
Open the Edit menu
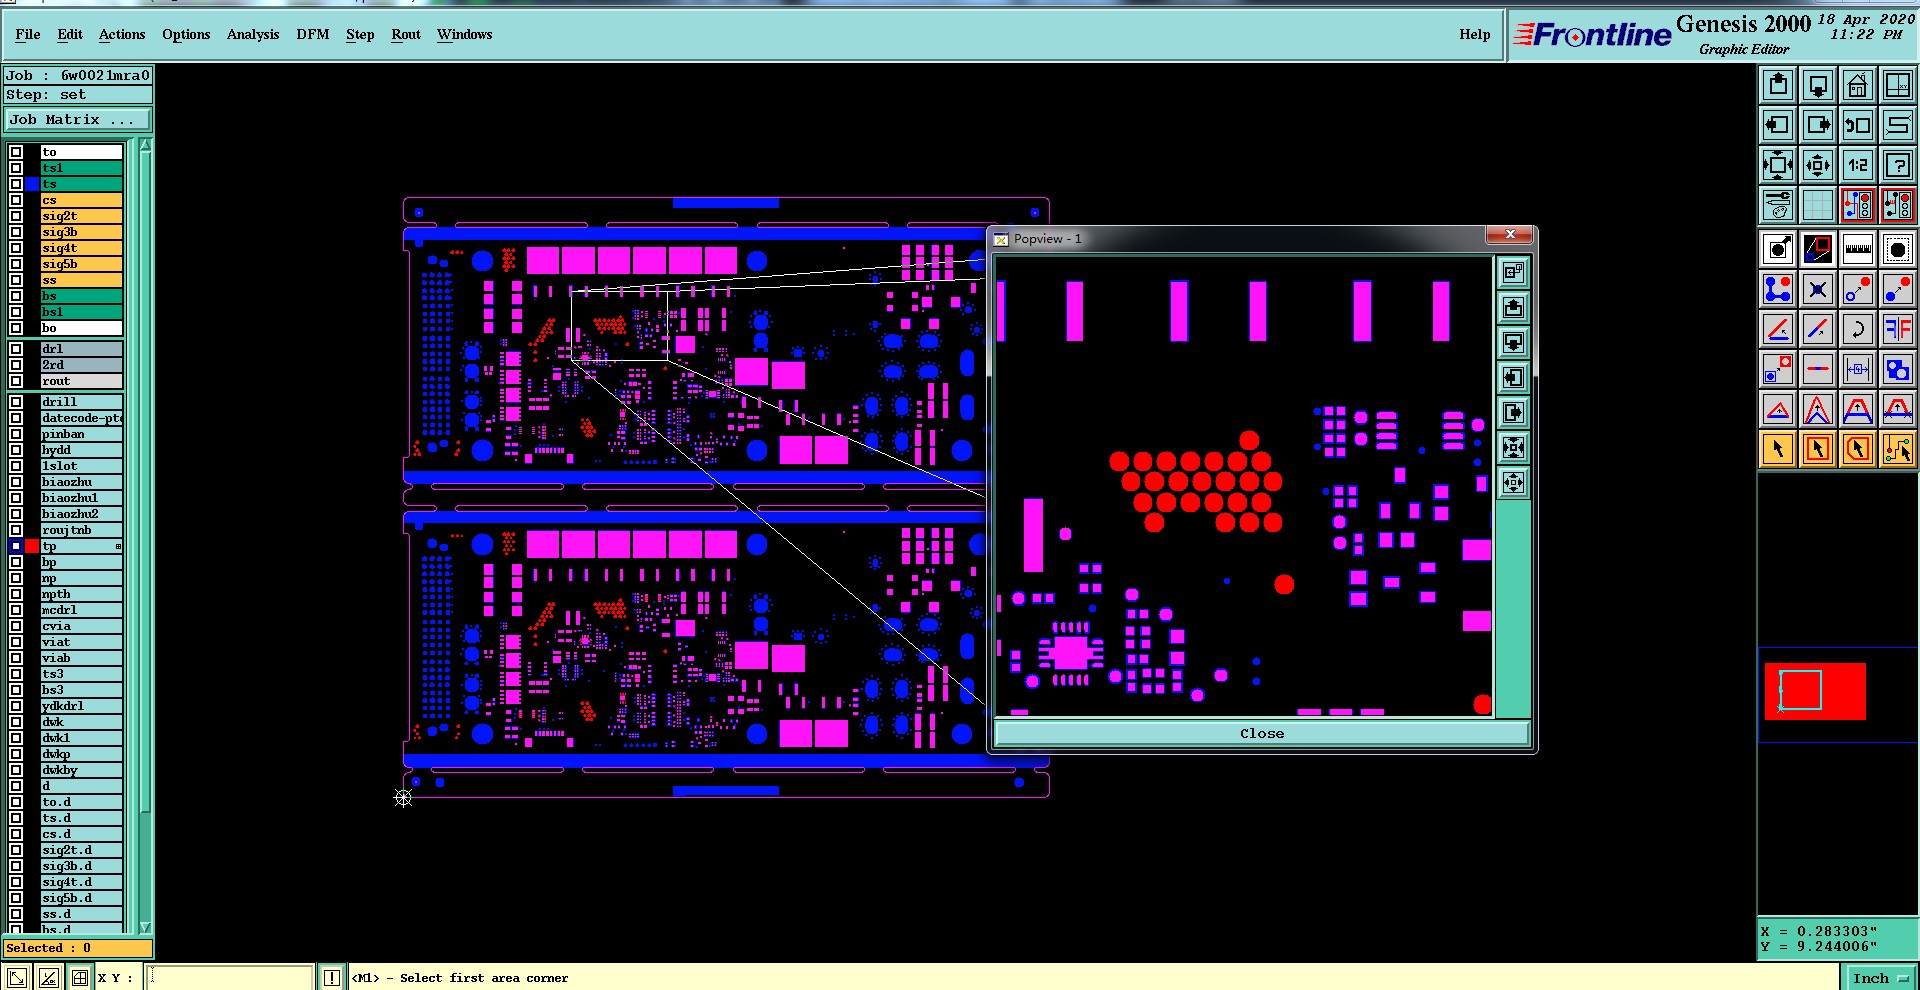pyautogui.click(x=70, y=34)
